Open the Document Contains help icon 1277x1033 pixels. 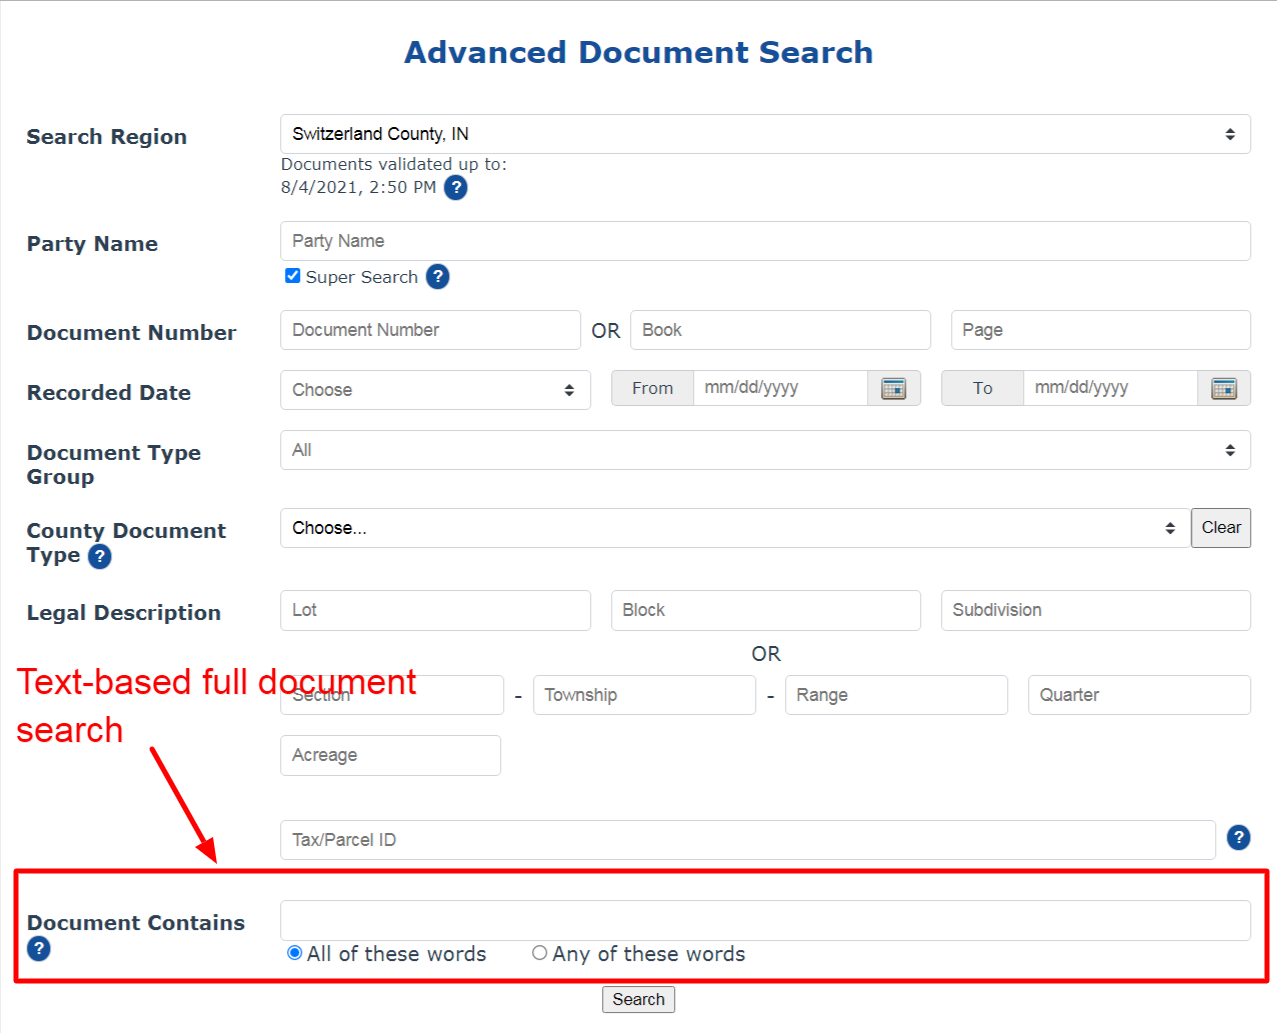pyautogui.click(x=37, y=949)
